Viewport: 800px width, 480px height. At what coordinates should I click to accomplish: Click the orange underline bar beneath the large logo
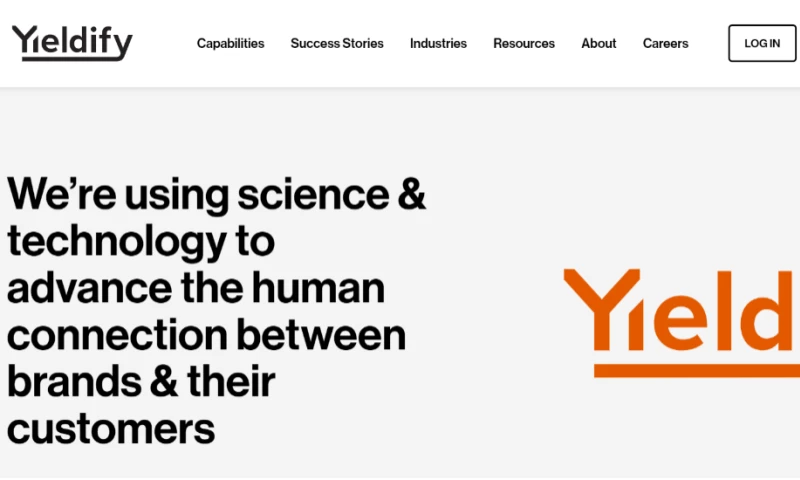pyautogui.click(x=696, y=370)
